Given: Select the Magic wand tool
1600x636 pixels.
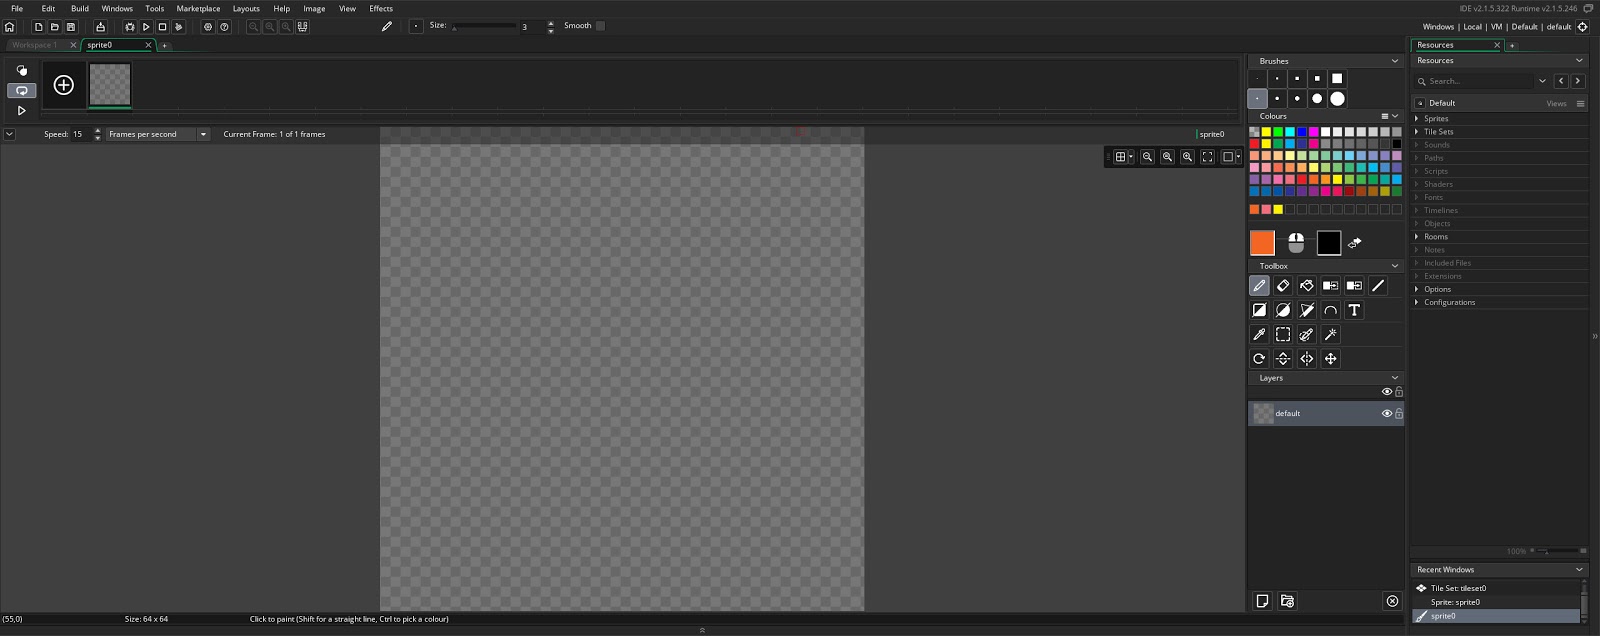Looking at the screenshot, I should coord(1331,334).
